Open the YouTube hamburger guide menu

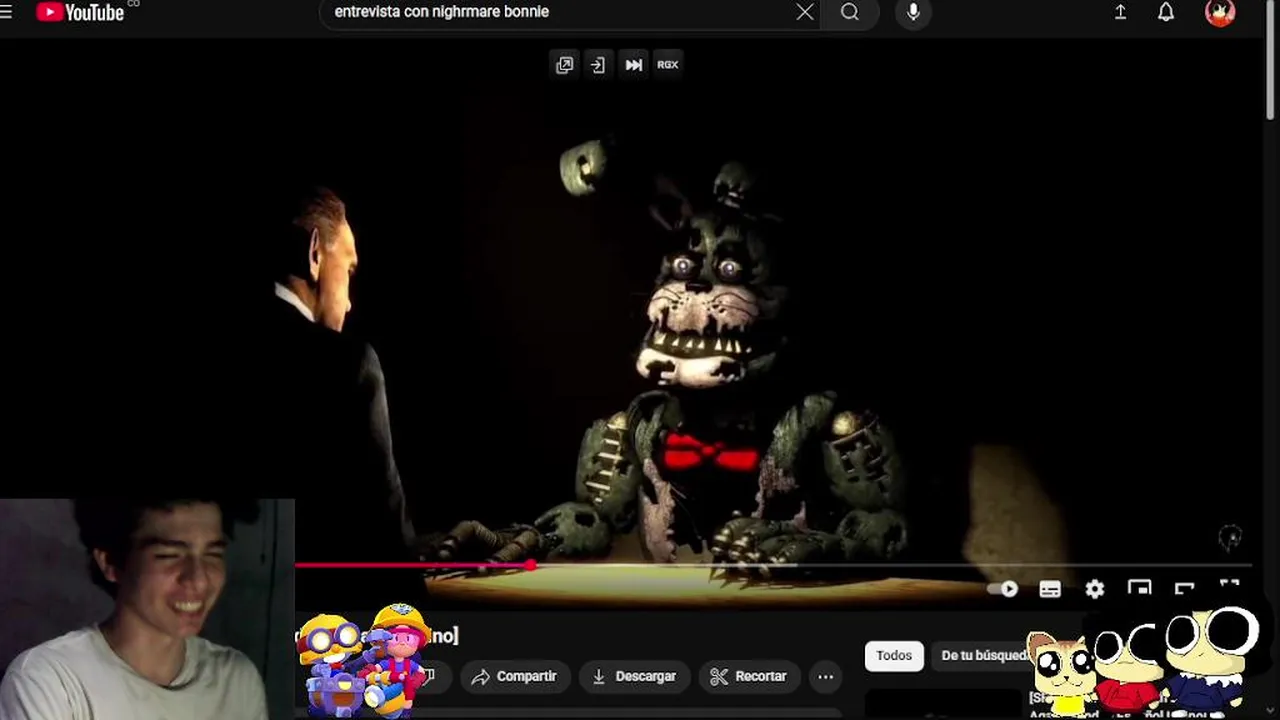pos(7,12)
